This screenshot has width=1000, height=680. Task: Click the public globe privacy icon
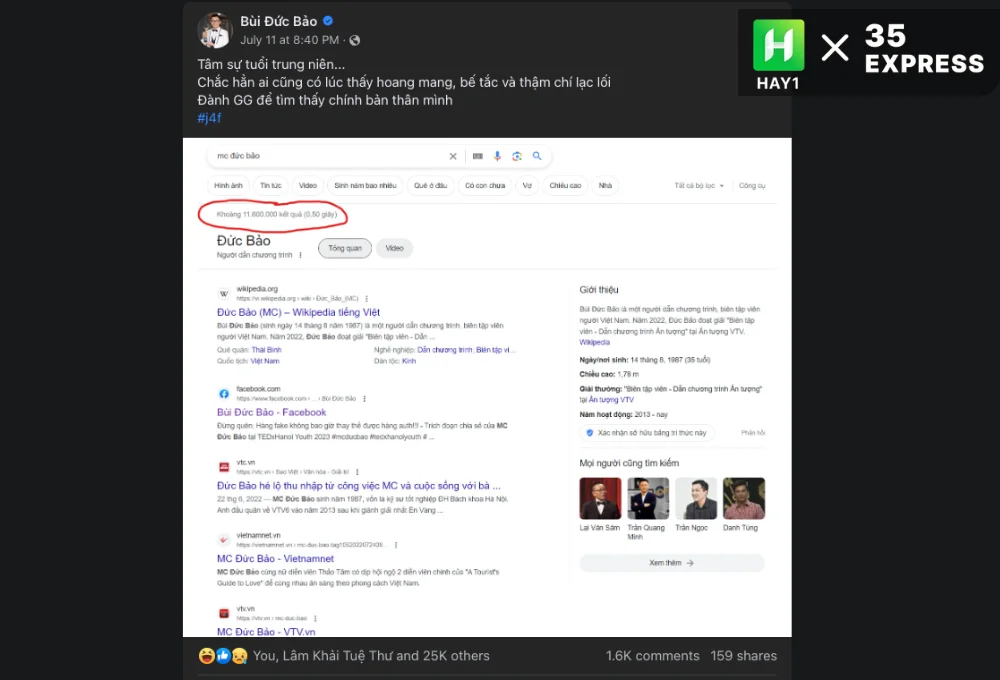355,40
